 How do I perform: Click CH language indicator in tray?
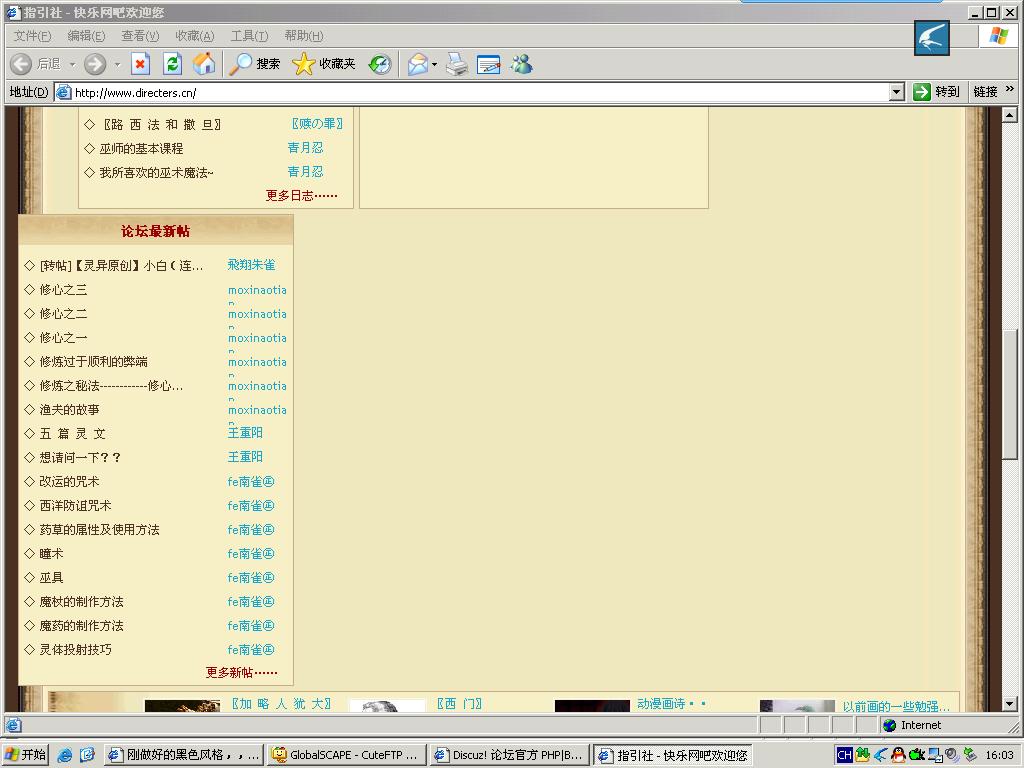point(844,756)
